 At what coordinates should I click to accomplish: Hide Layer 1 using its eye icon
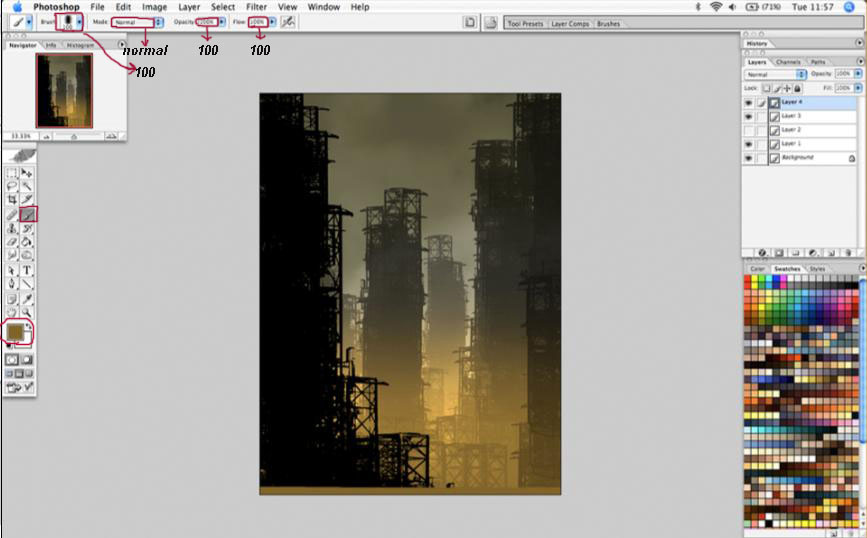pos(749,144)
